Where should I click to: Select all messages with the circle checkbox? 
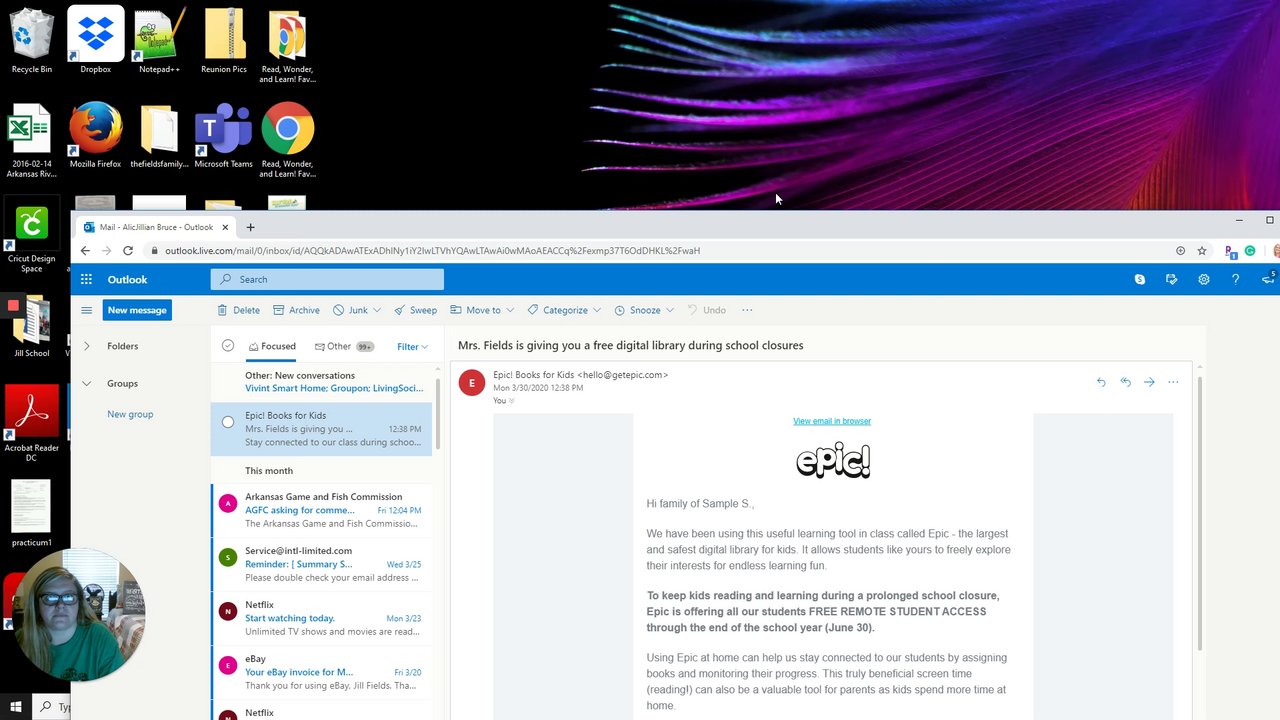click(x=228, y=346)
